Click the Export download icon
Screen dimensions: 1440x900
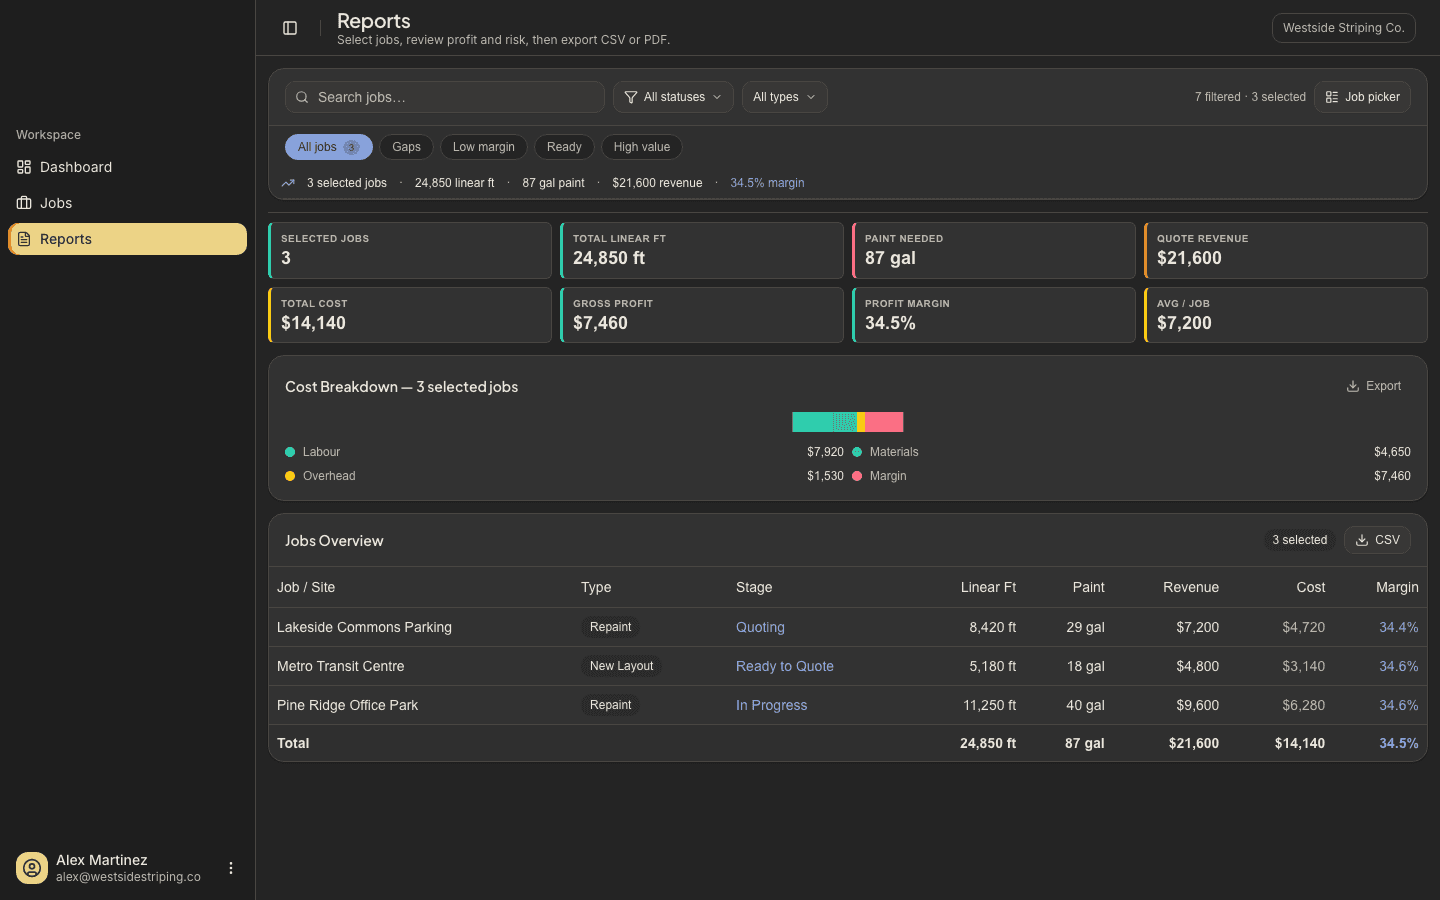[x=1353, y=386]
